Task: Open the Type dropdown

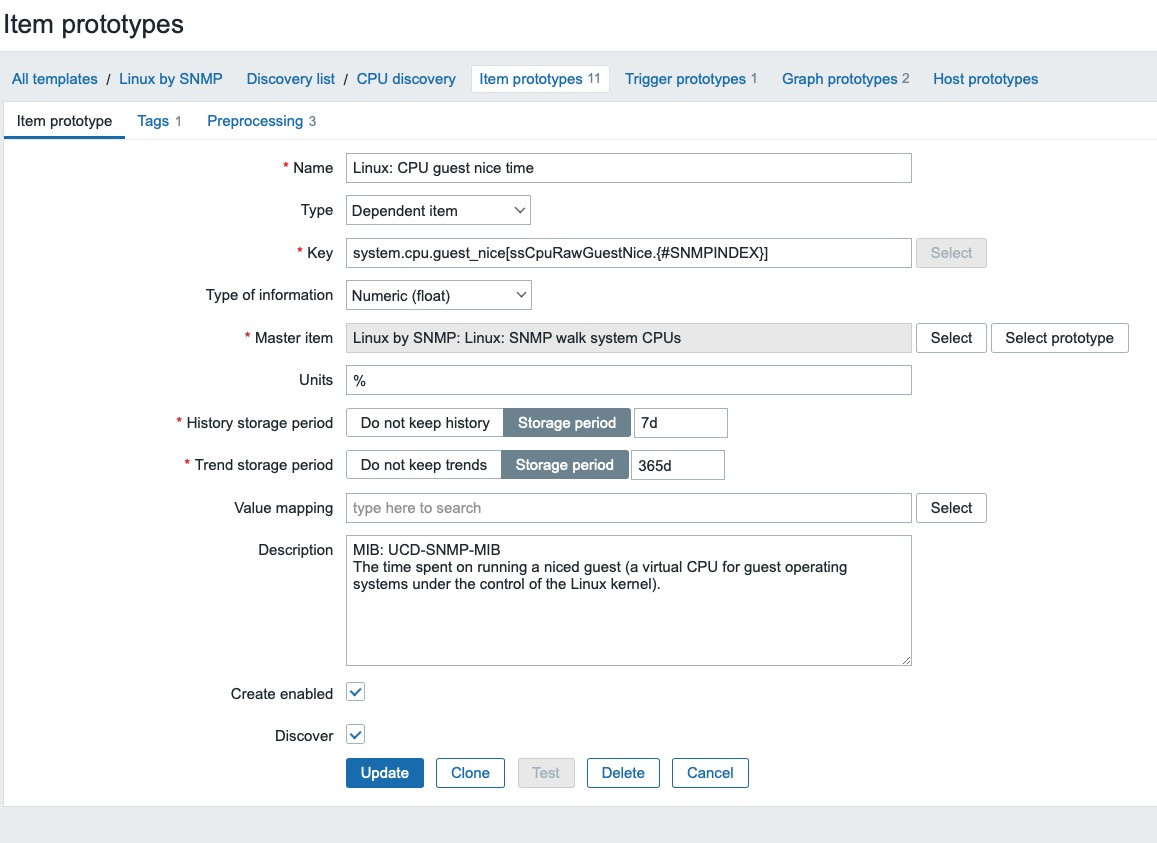Action: pyautogui.click(x=438, y=211)
